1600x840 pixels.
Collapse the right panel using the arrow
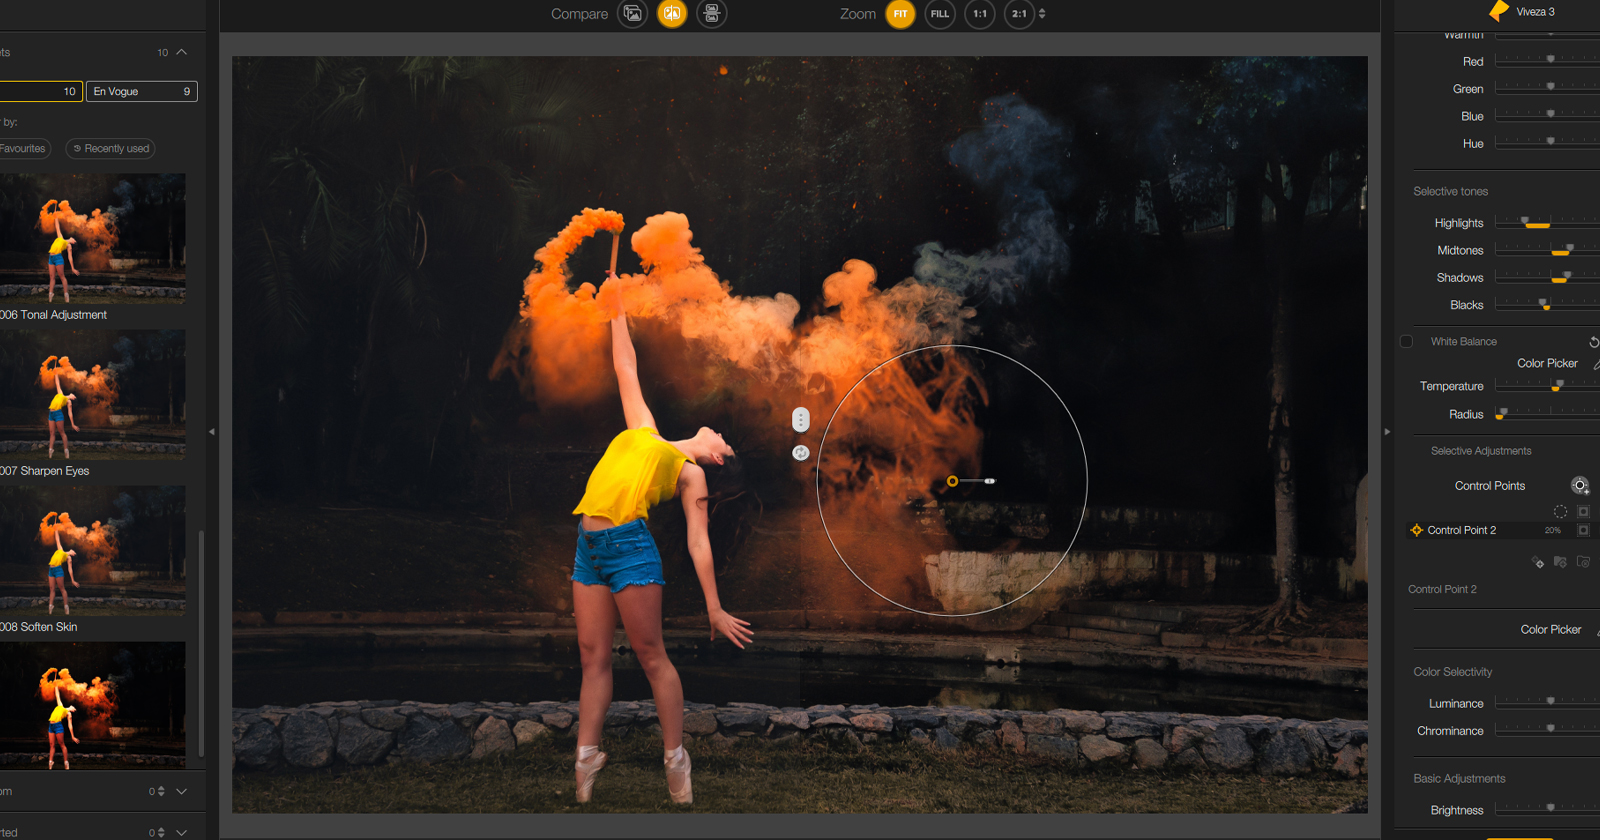(1387, 432)
